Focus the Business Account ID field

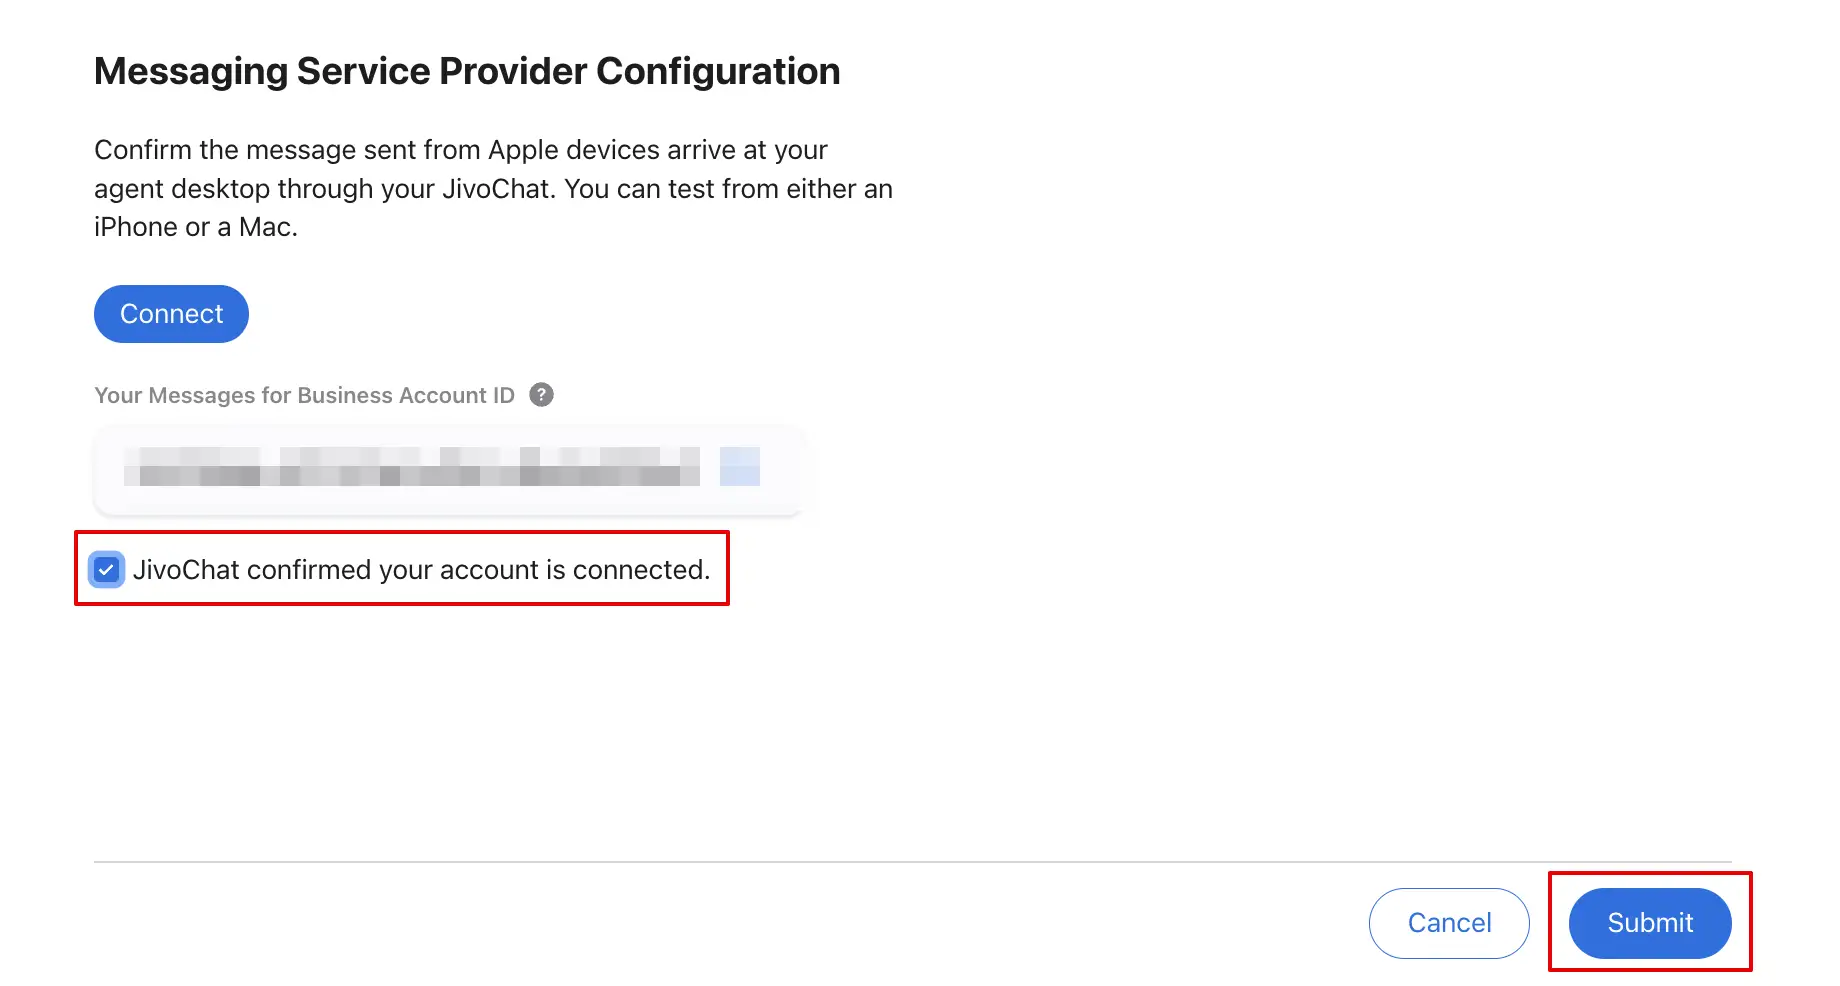pos(450,469)
